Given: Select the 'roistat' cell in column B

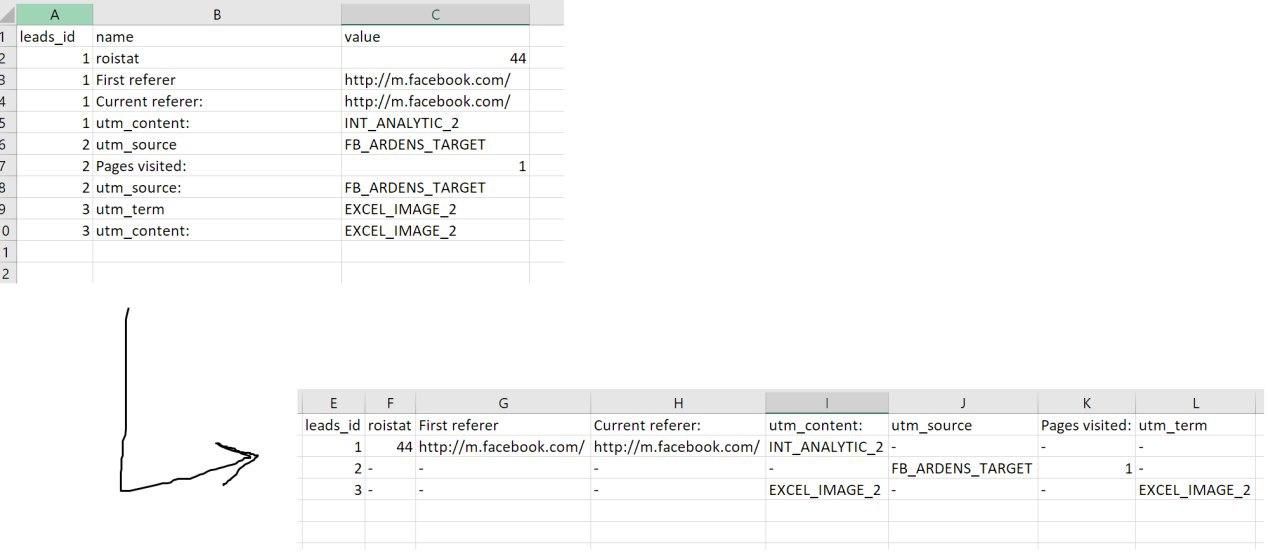Looking at the screenshot, I should [217, 58].
